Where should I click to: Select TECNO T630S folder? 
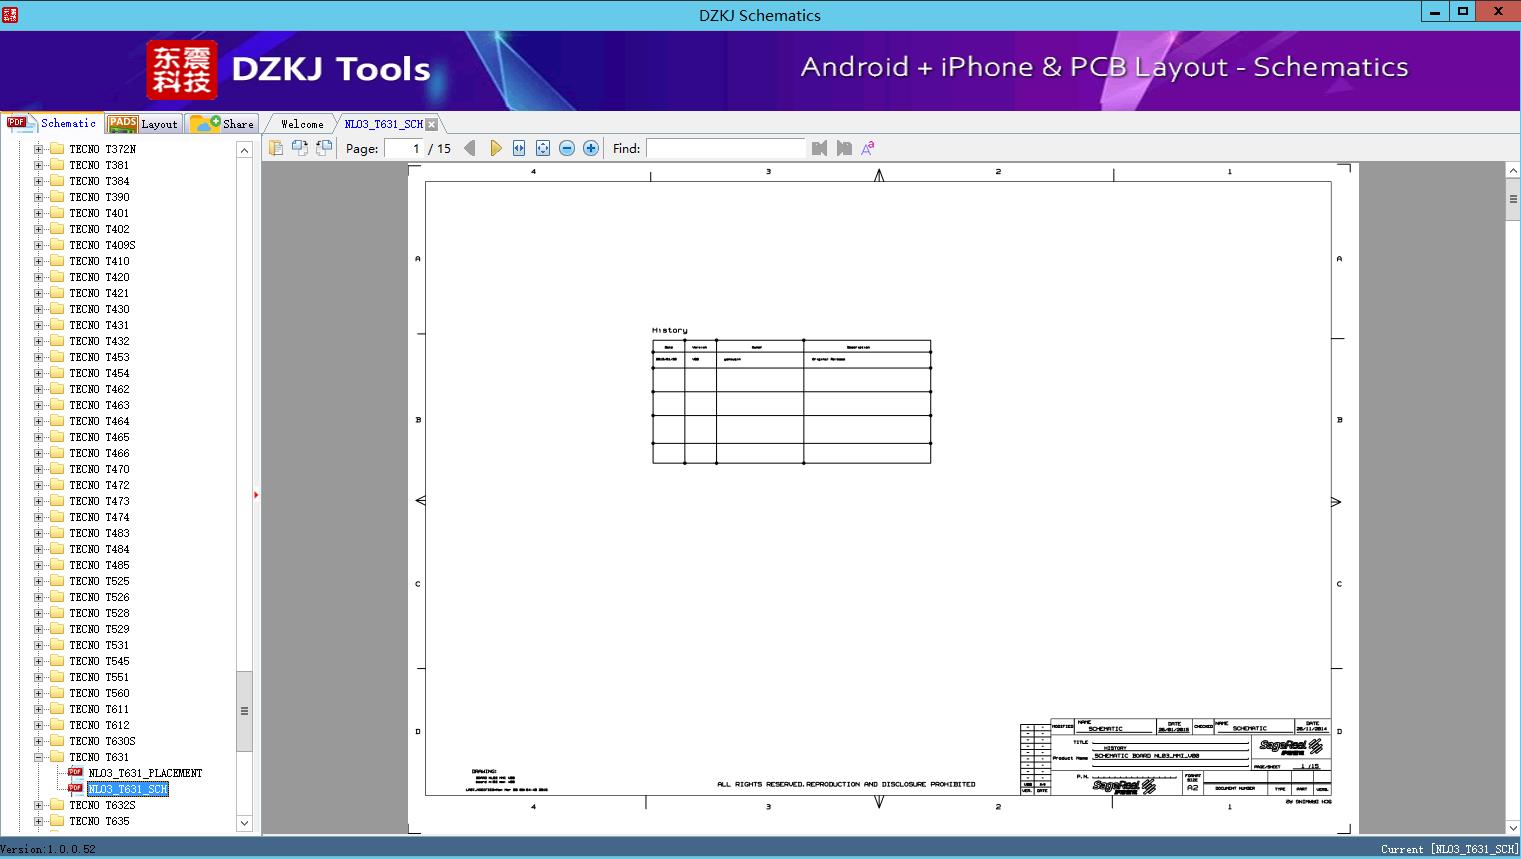click(x=102, y=741)
